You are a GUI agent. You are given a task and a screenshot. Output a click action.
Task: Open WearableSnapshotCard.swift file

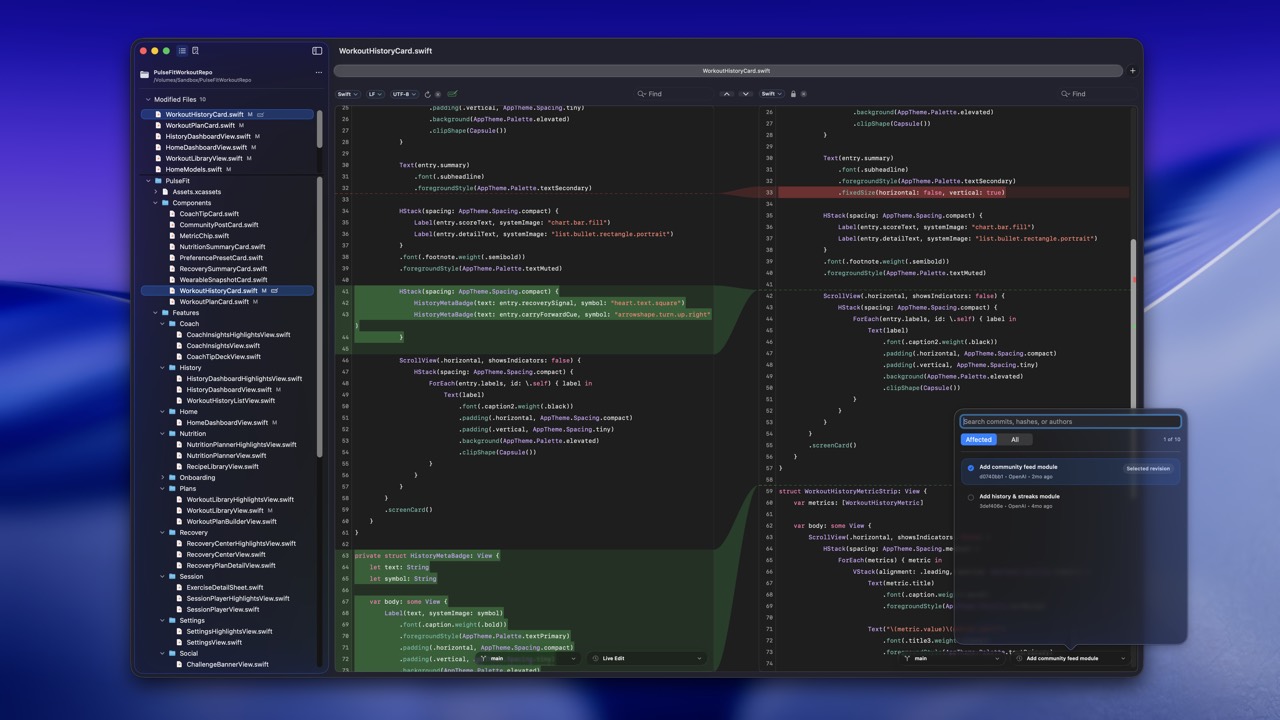[223, 280]
